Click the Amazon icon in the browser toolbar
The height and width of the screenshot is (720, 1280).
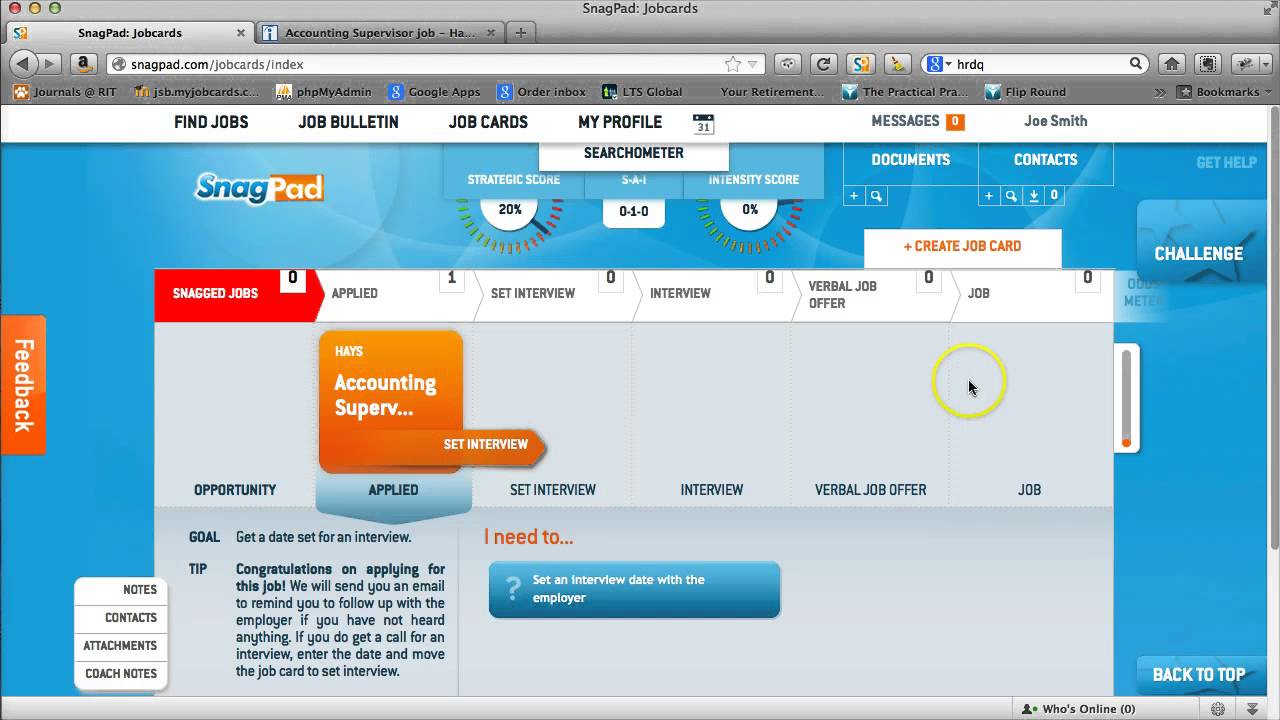(84, 64)
